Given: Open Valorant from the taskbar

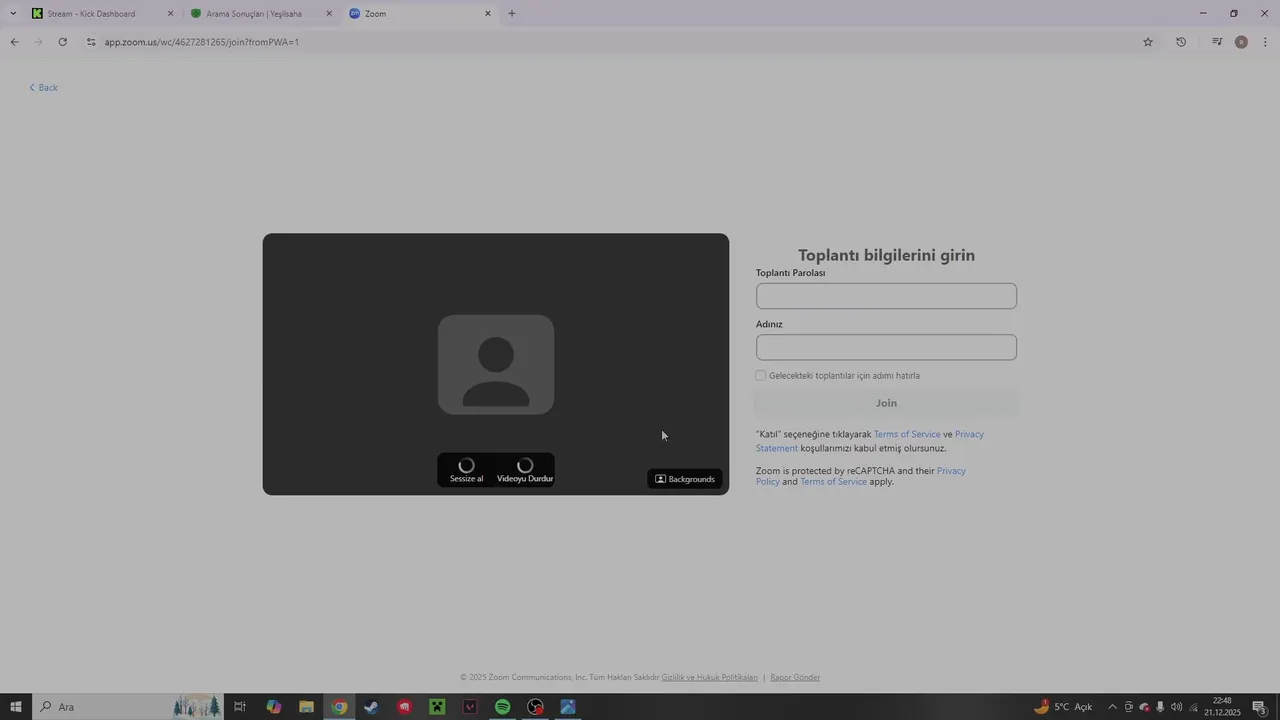Looking at the screenshot, I should coord(470,707).
